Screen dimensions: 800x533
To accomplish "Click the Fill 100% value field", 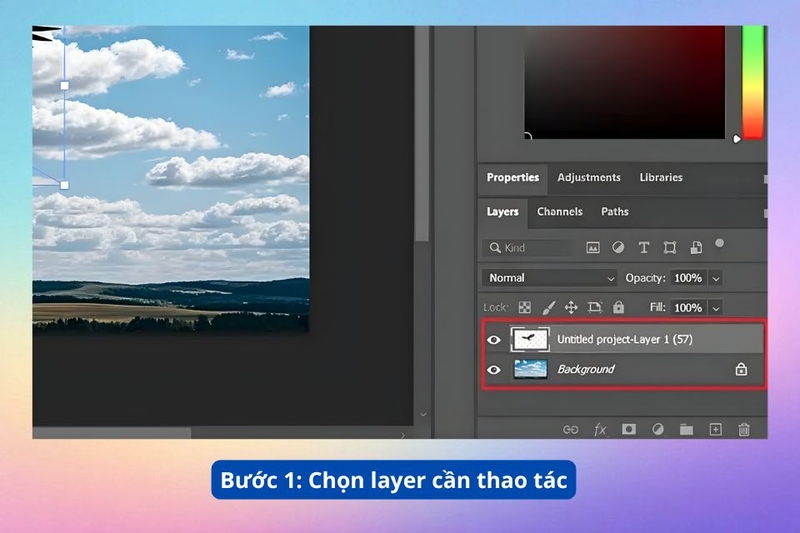I will coord(688,308).
